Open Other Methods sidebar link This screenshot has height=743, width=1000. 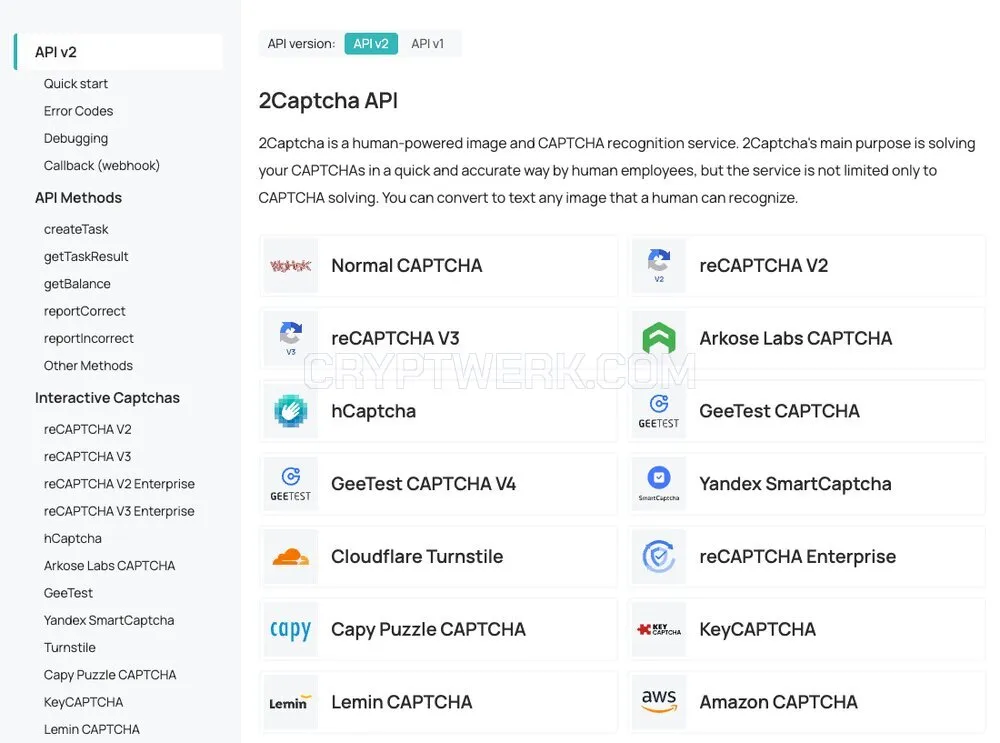(89, 366)
